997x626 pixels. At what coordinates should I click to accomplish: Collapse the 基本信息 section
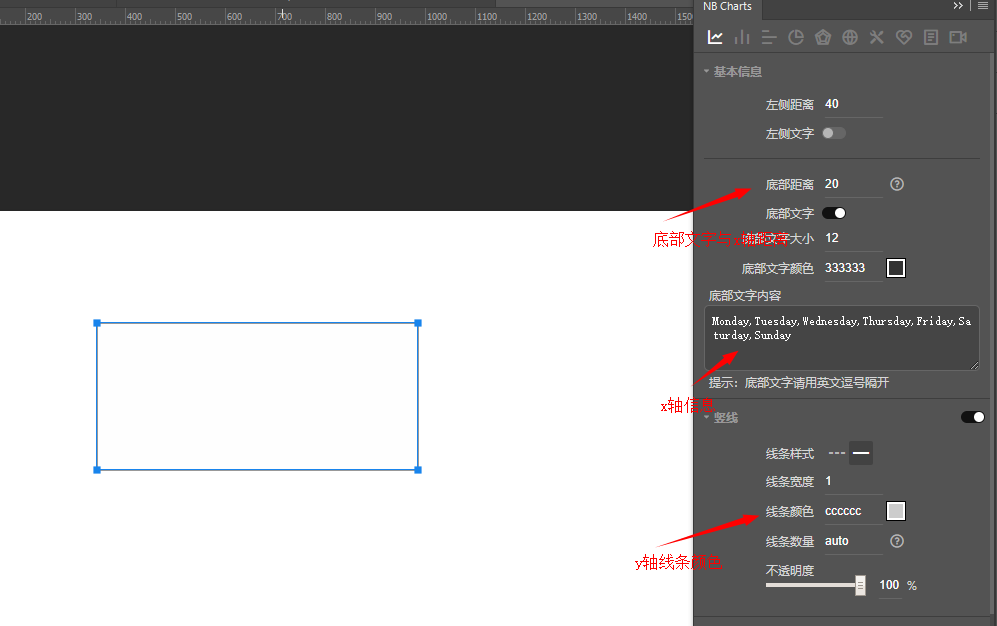(706, 71)
